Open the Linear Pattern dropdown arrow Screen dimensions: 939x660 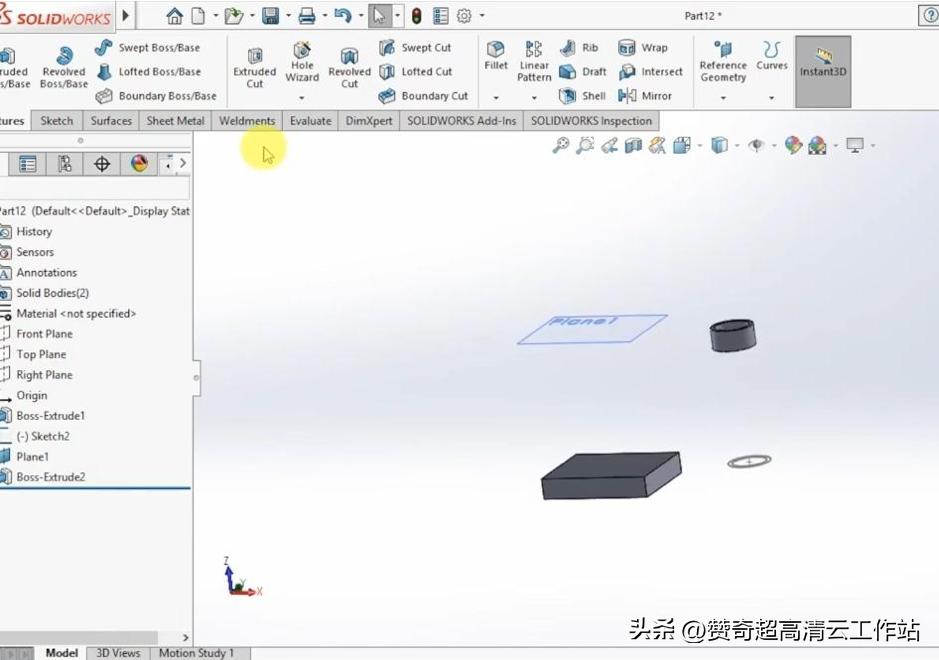(x=533, y=97)
